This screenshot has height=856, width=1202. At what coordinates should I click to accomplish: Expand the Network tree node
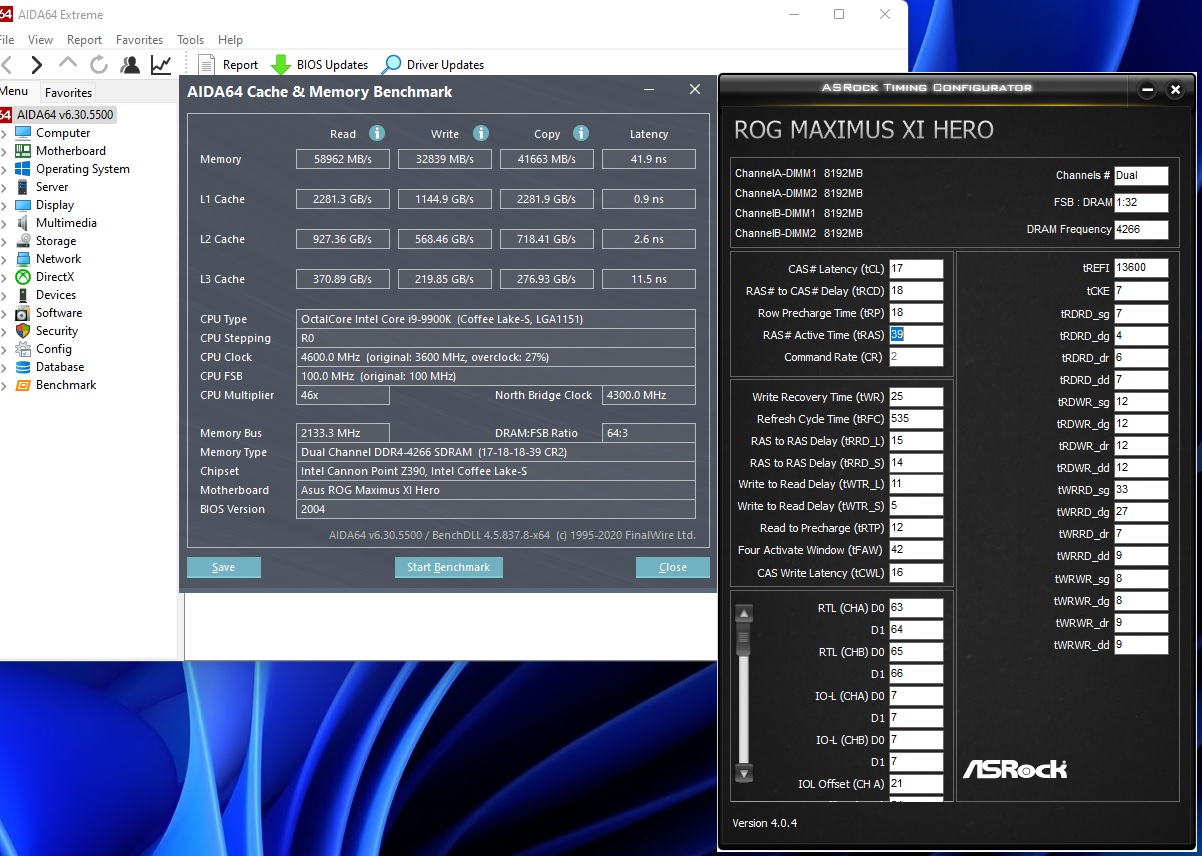click(x=4, y=259)
